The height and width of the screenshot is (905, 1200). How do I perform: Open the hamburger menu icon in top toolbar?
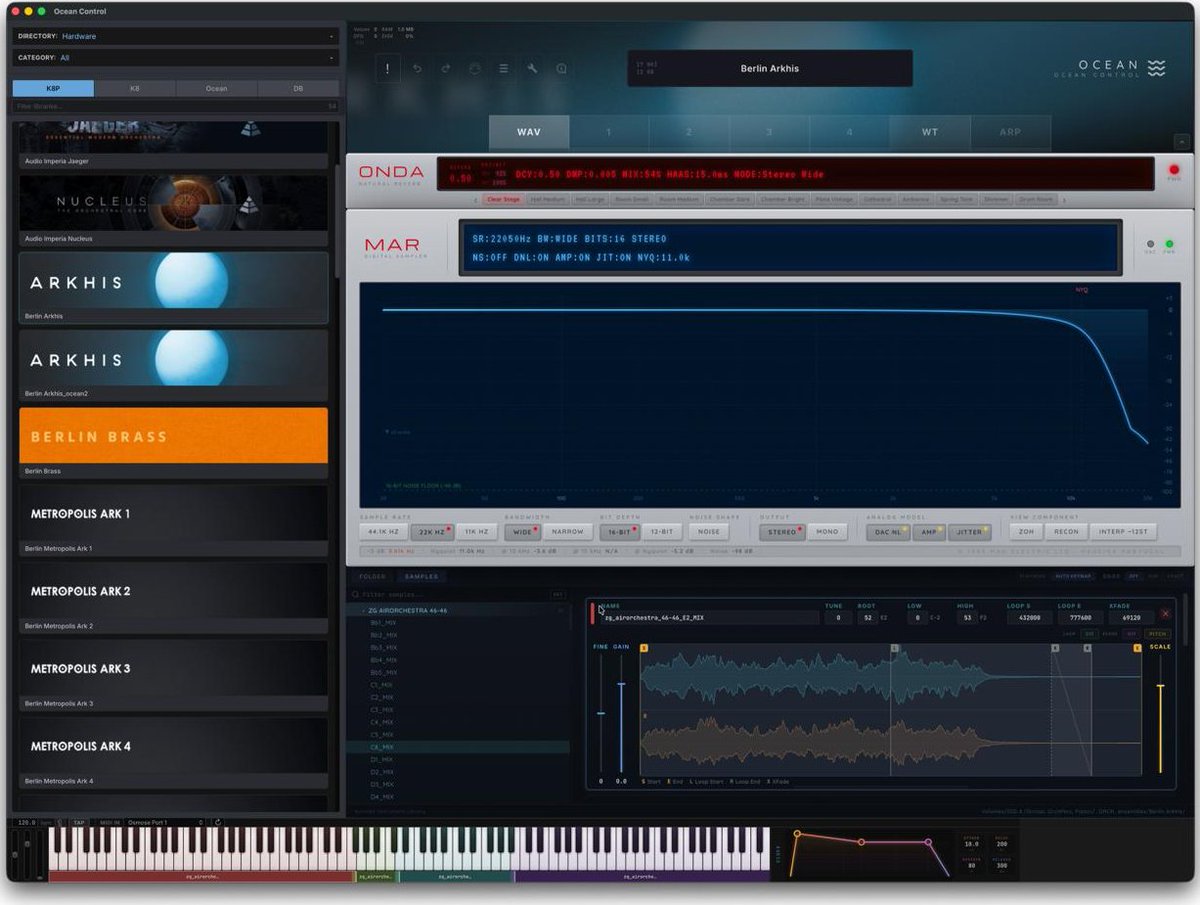[x=503, y=69]
